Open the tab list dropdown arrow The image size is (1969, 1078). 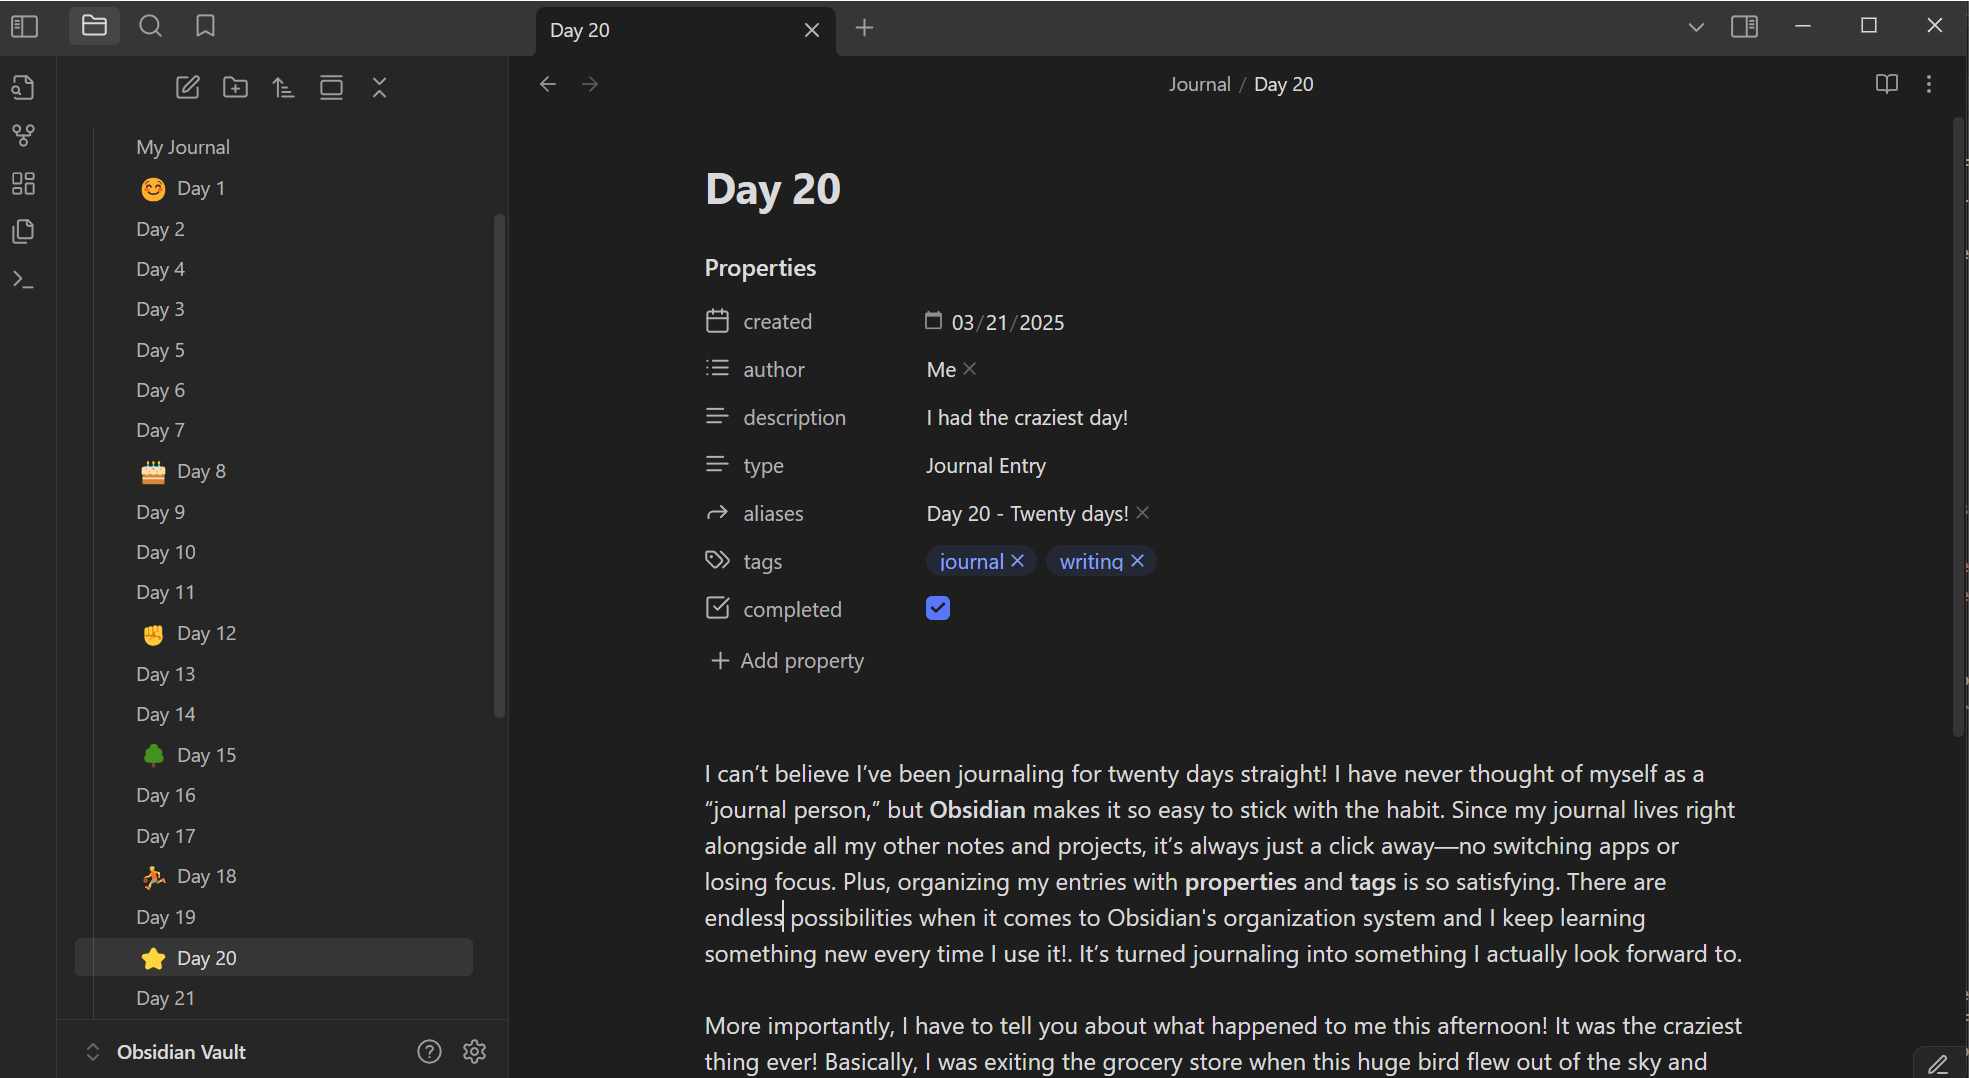[1696, 27]
